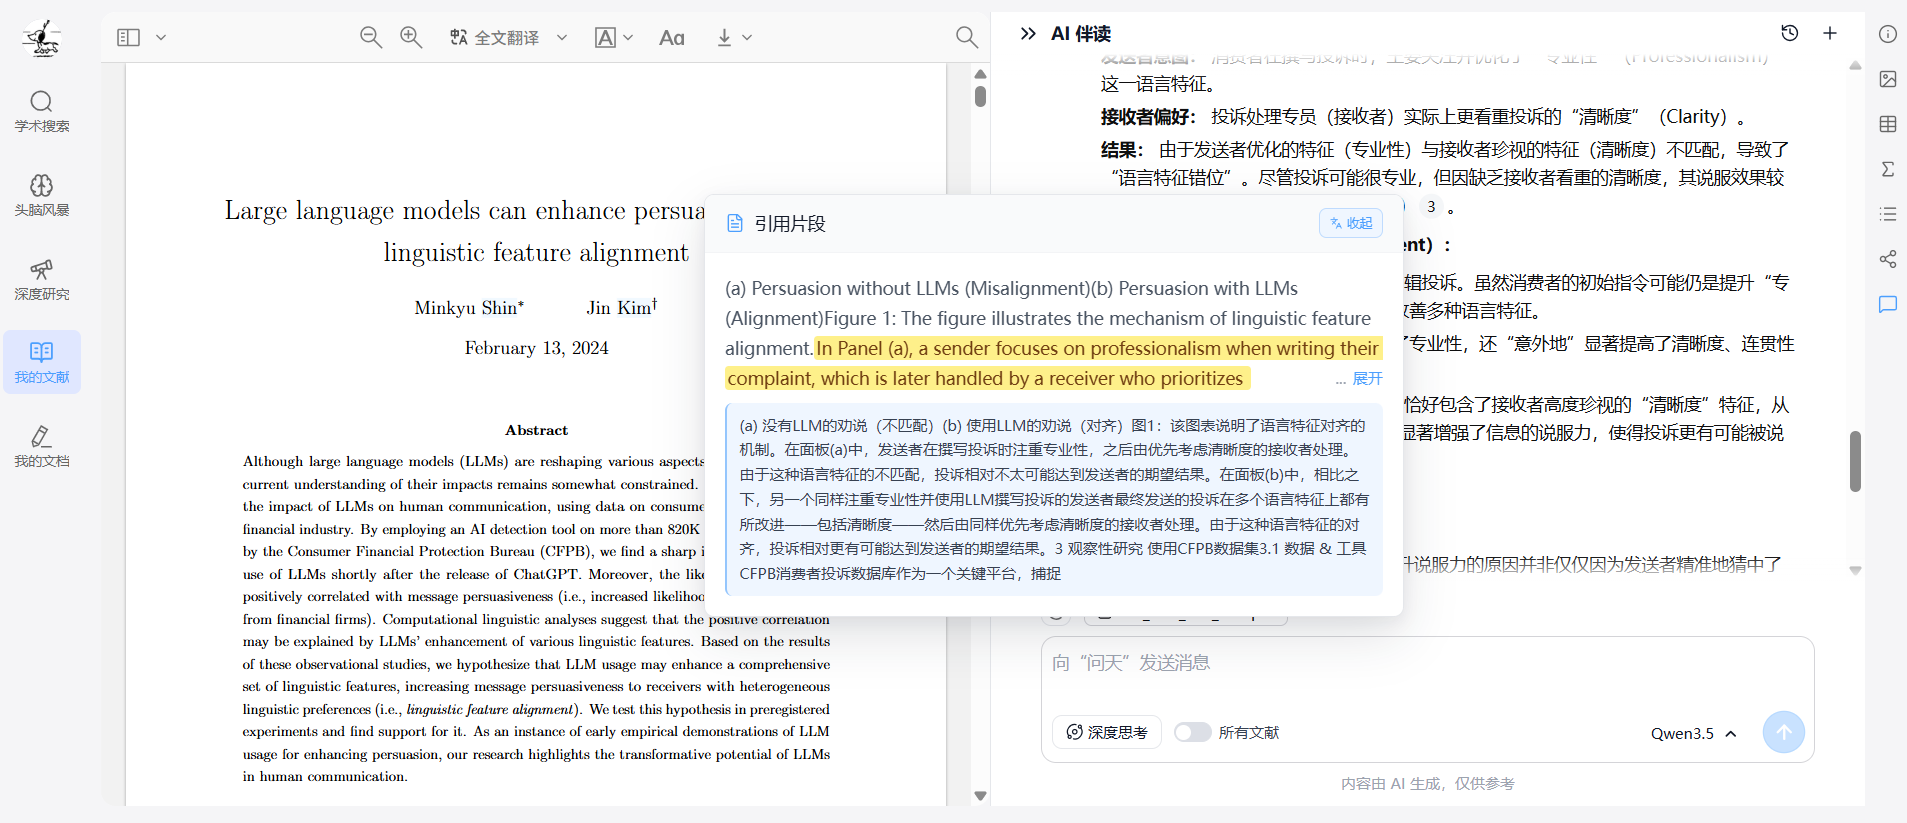Collapse the AI 伴读 panel

click(1027, 33)
